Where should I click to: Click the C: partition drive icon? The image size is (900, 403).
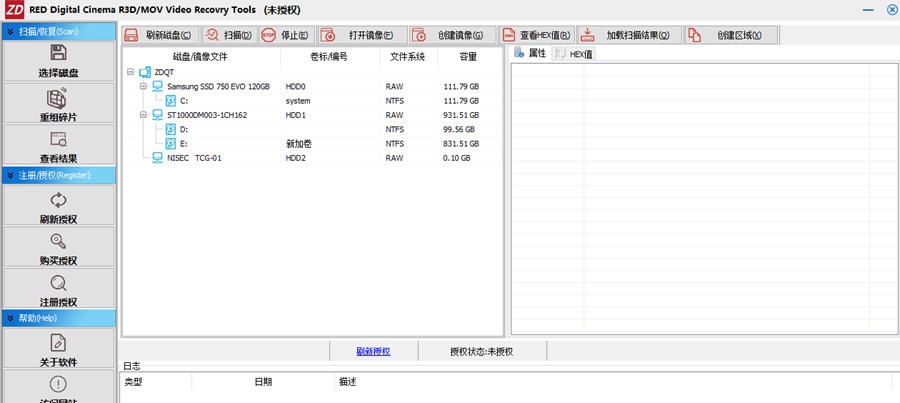[170, 101]
